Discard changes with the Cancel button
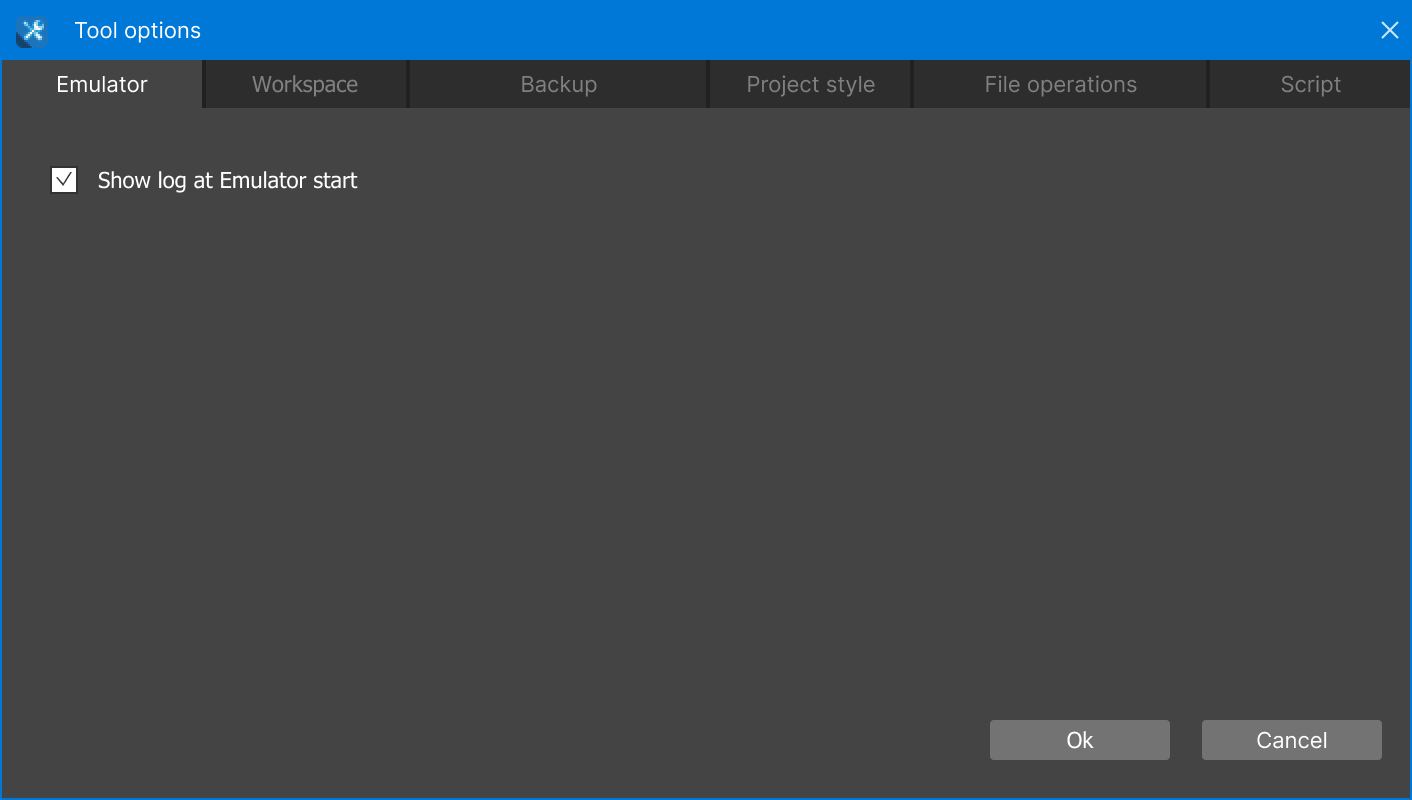The height and width of the screenshot is (800, 1412). click(x=1291, y=740)
